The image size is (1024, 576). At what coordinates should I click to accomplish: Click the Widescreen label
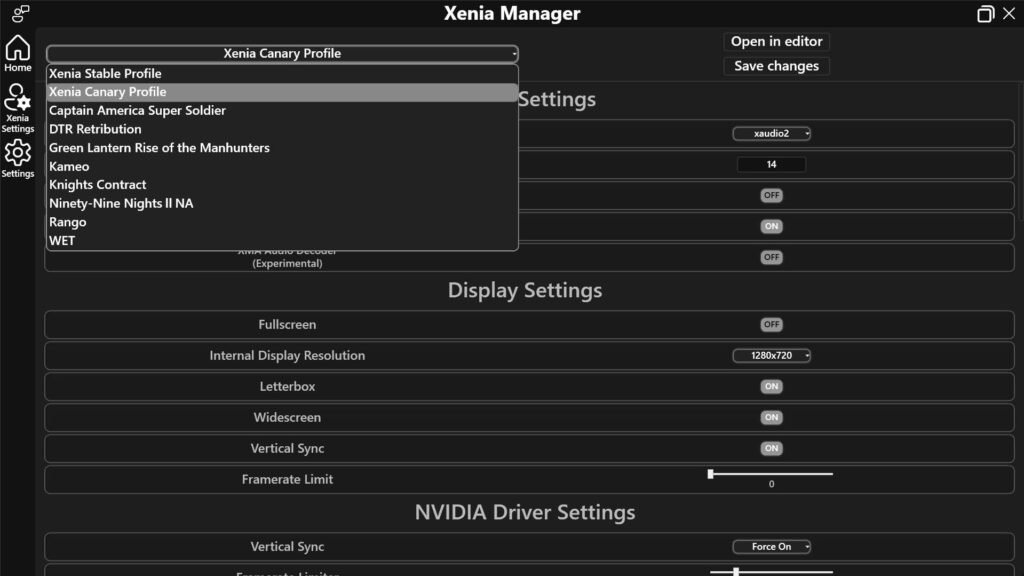(x=287, y=417)
